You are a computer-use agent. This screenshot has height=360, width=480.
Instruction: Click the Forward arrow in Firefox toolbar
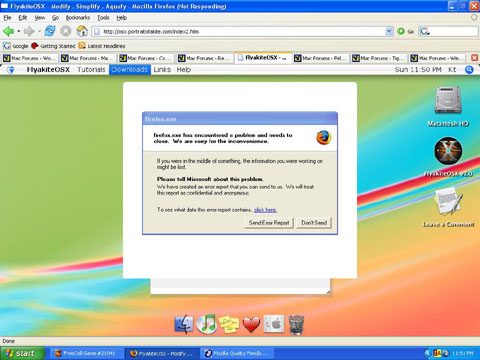pos(29,32)
